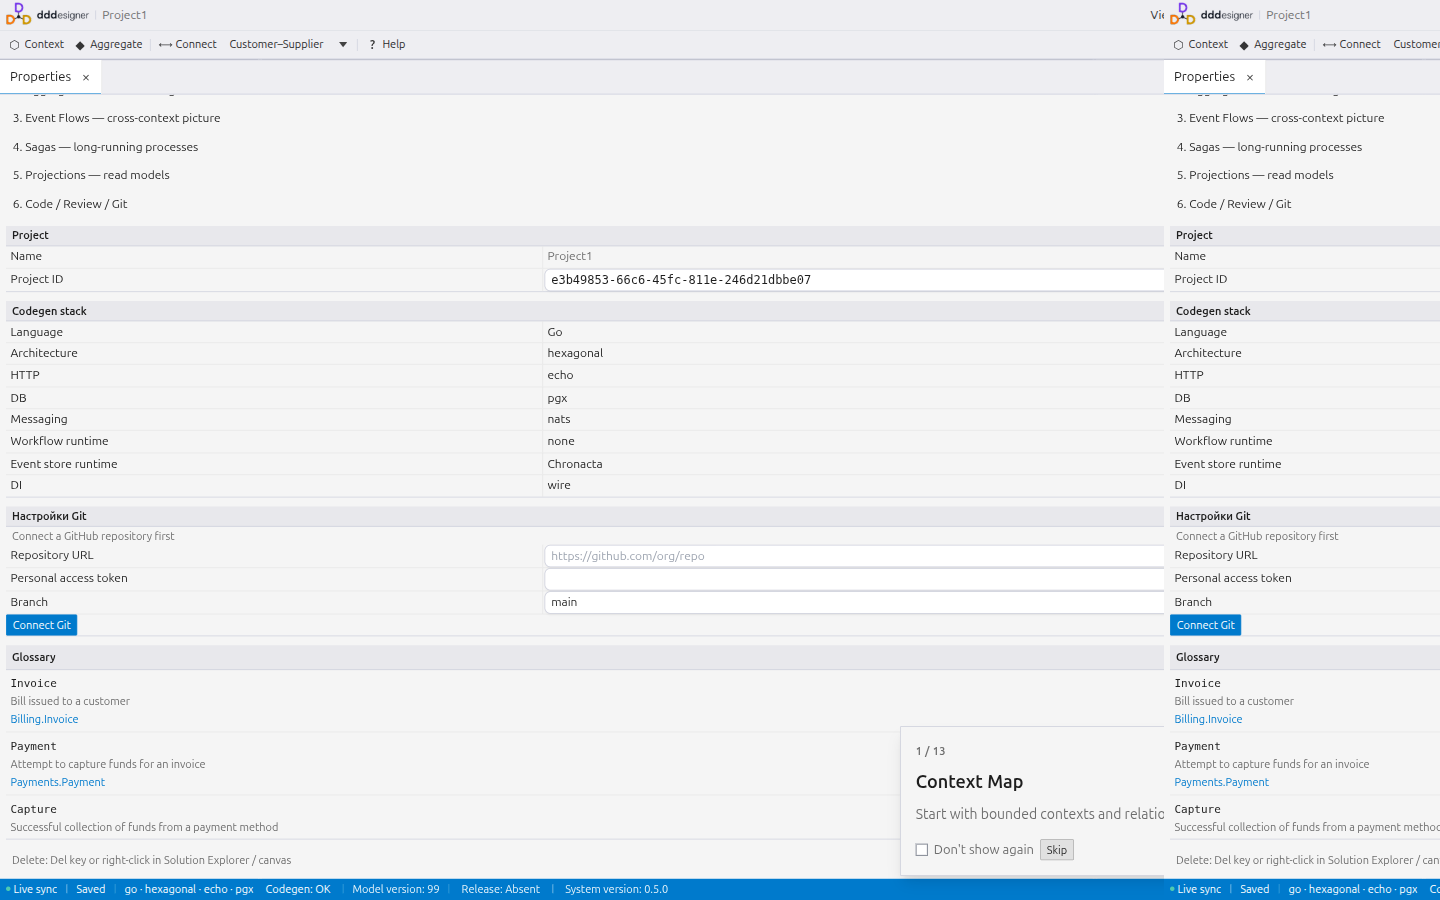Click 'Model version: 99' in the status bar
1440x900 pixels.
pyautogui.click(x=396, y=889)
